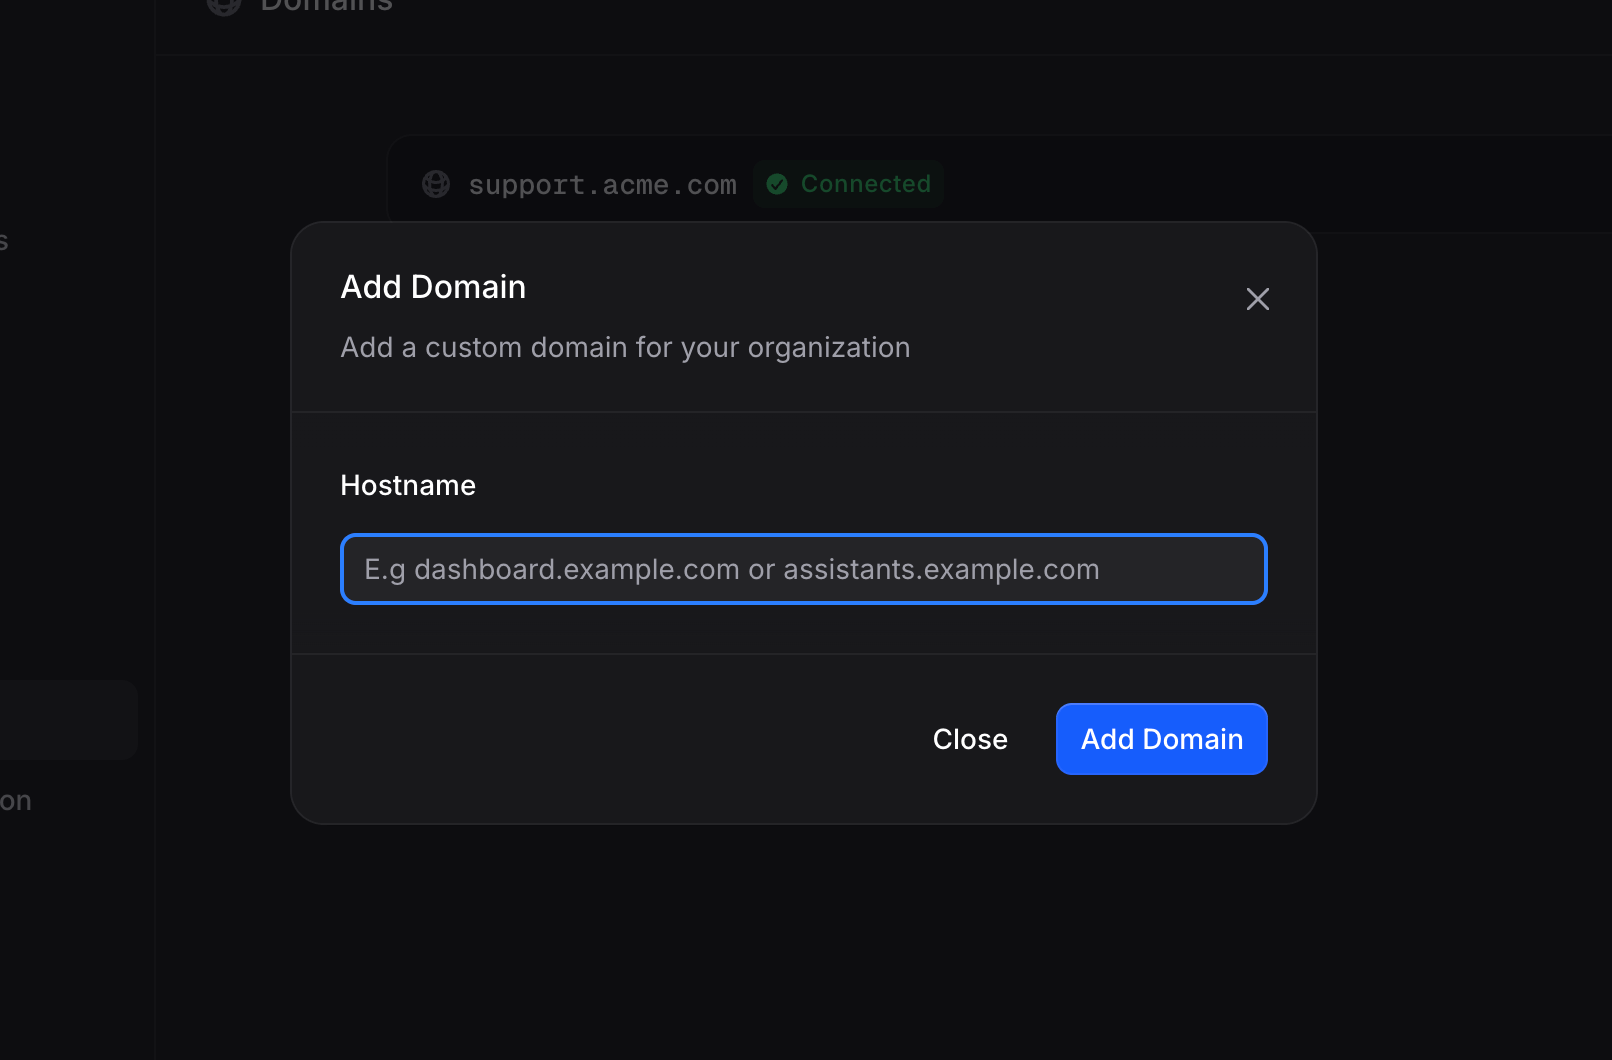Expand the support.acme.com domain row
Image resolution: width=1612 pixels, height=1060 pixels.
point(601,184)
